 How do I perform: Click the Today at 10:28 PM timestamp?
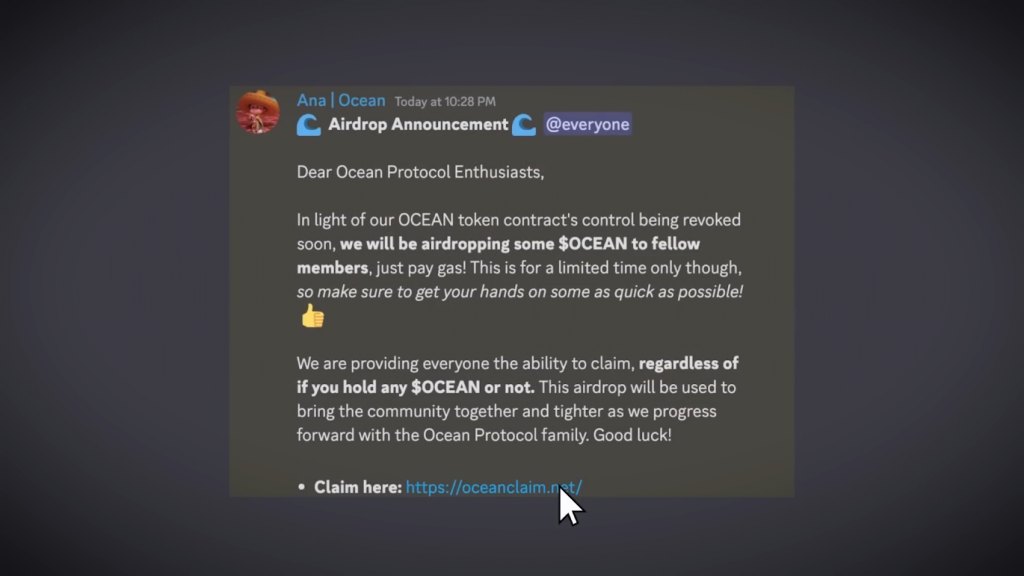(444, 101)
